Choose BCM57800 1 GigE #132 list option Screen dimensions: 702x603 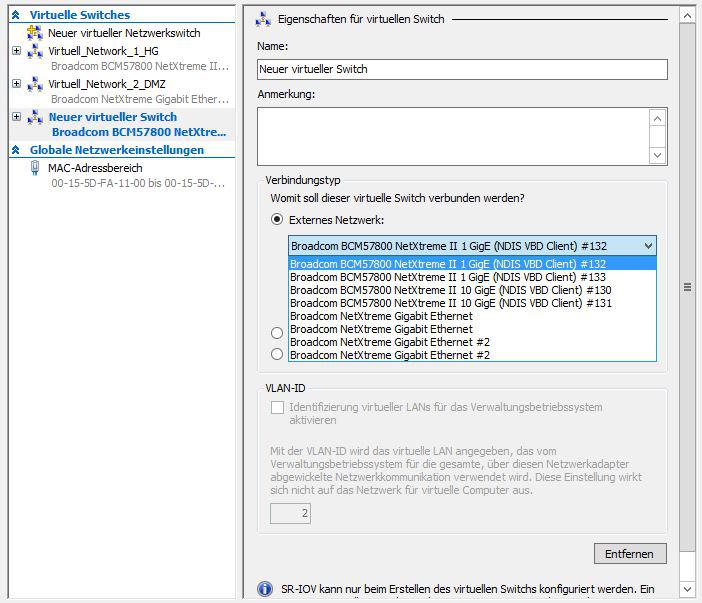[472, 264]
